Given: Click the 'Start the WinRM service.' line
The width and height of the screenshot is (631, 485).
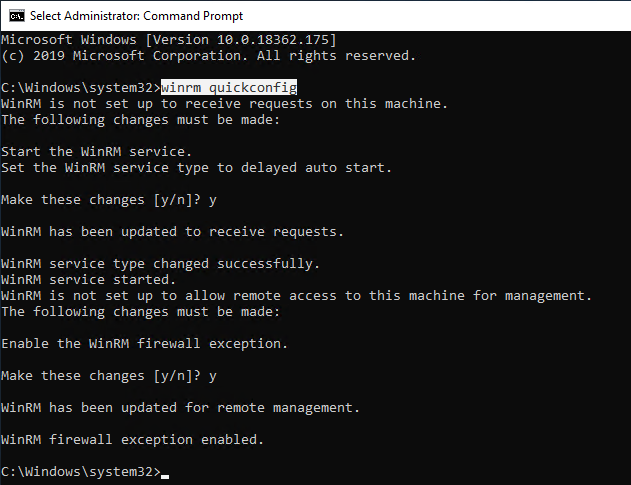Looking at the screenshot, I should 97,152.
